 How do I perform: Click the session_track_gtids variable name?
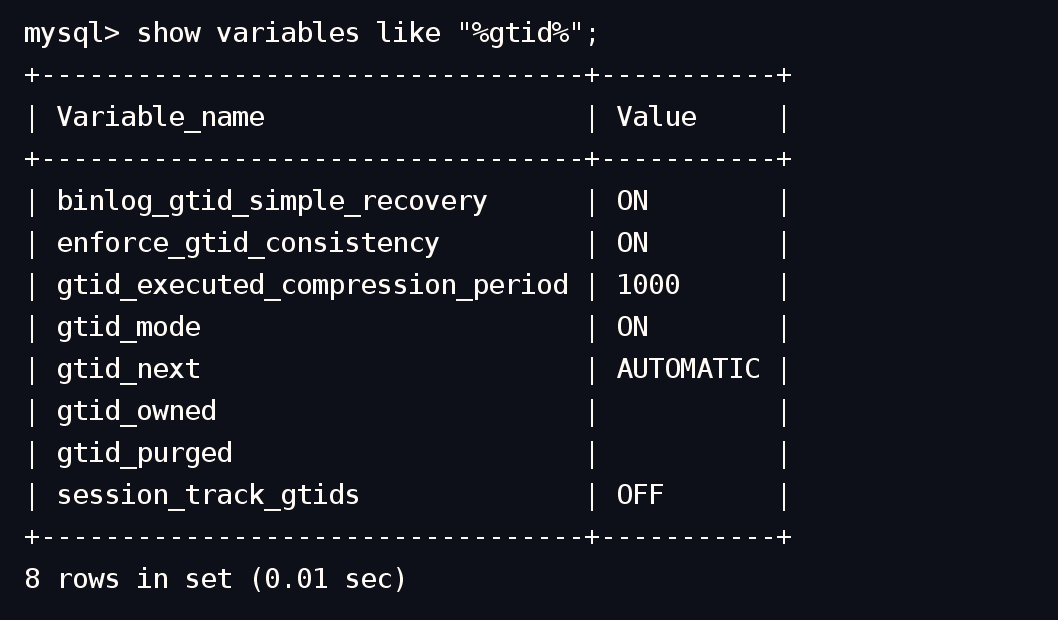coord(207,495)
